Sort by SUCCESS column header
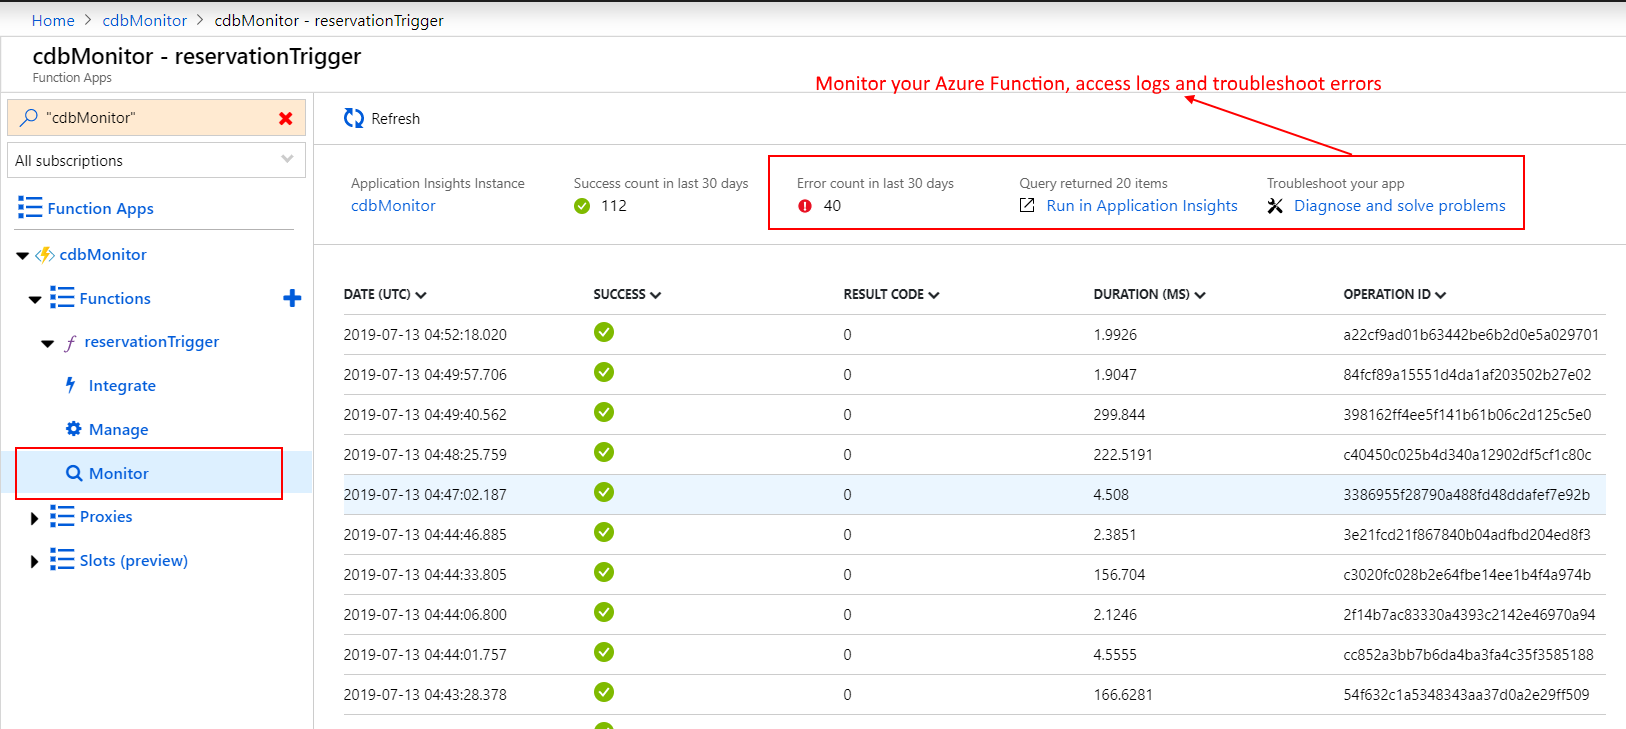1626x729 pixels. coord(627,295)
